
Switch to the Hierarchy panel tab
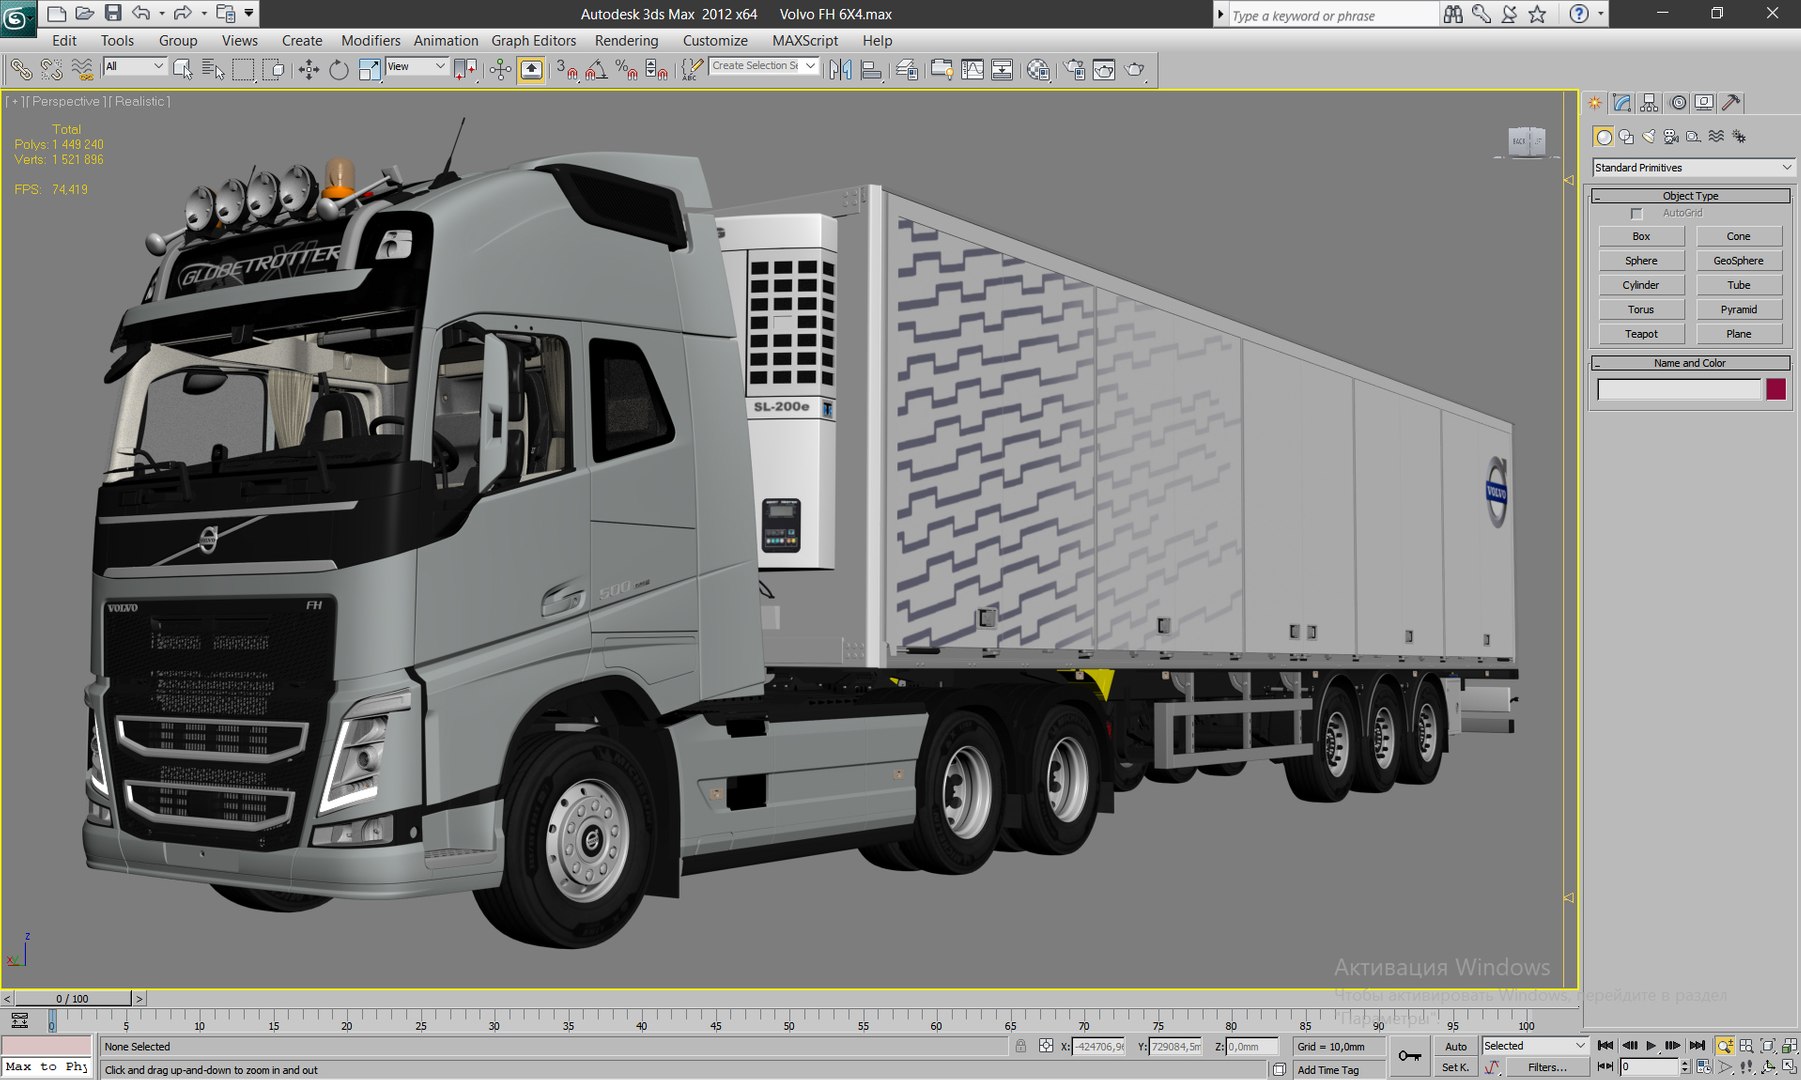click(x=1649, y=102)
